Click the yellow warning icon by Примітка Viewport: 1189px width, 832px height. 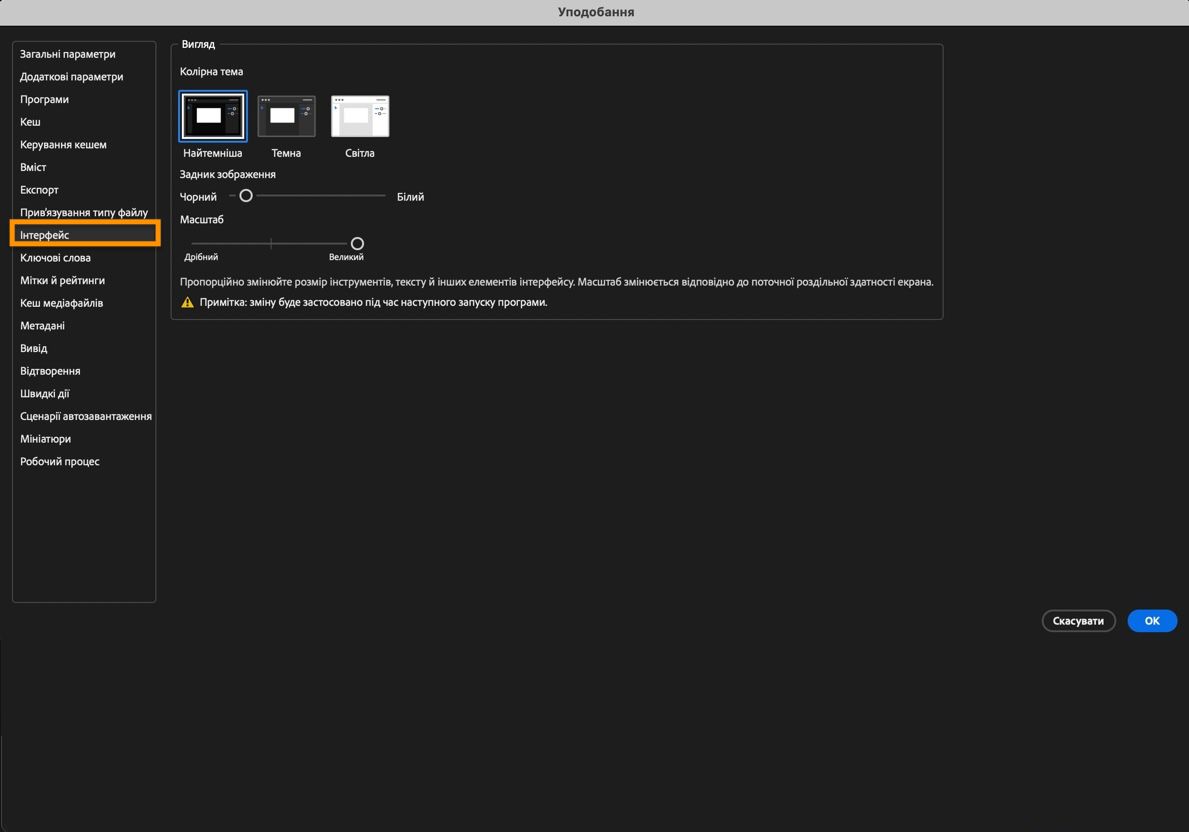[187, 303]
